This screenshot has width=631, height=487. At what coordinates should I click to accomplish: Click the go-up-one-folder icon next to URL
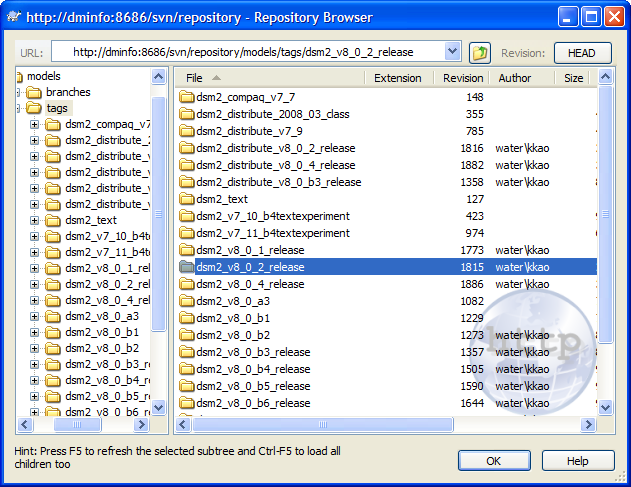pos(479,53)
